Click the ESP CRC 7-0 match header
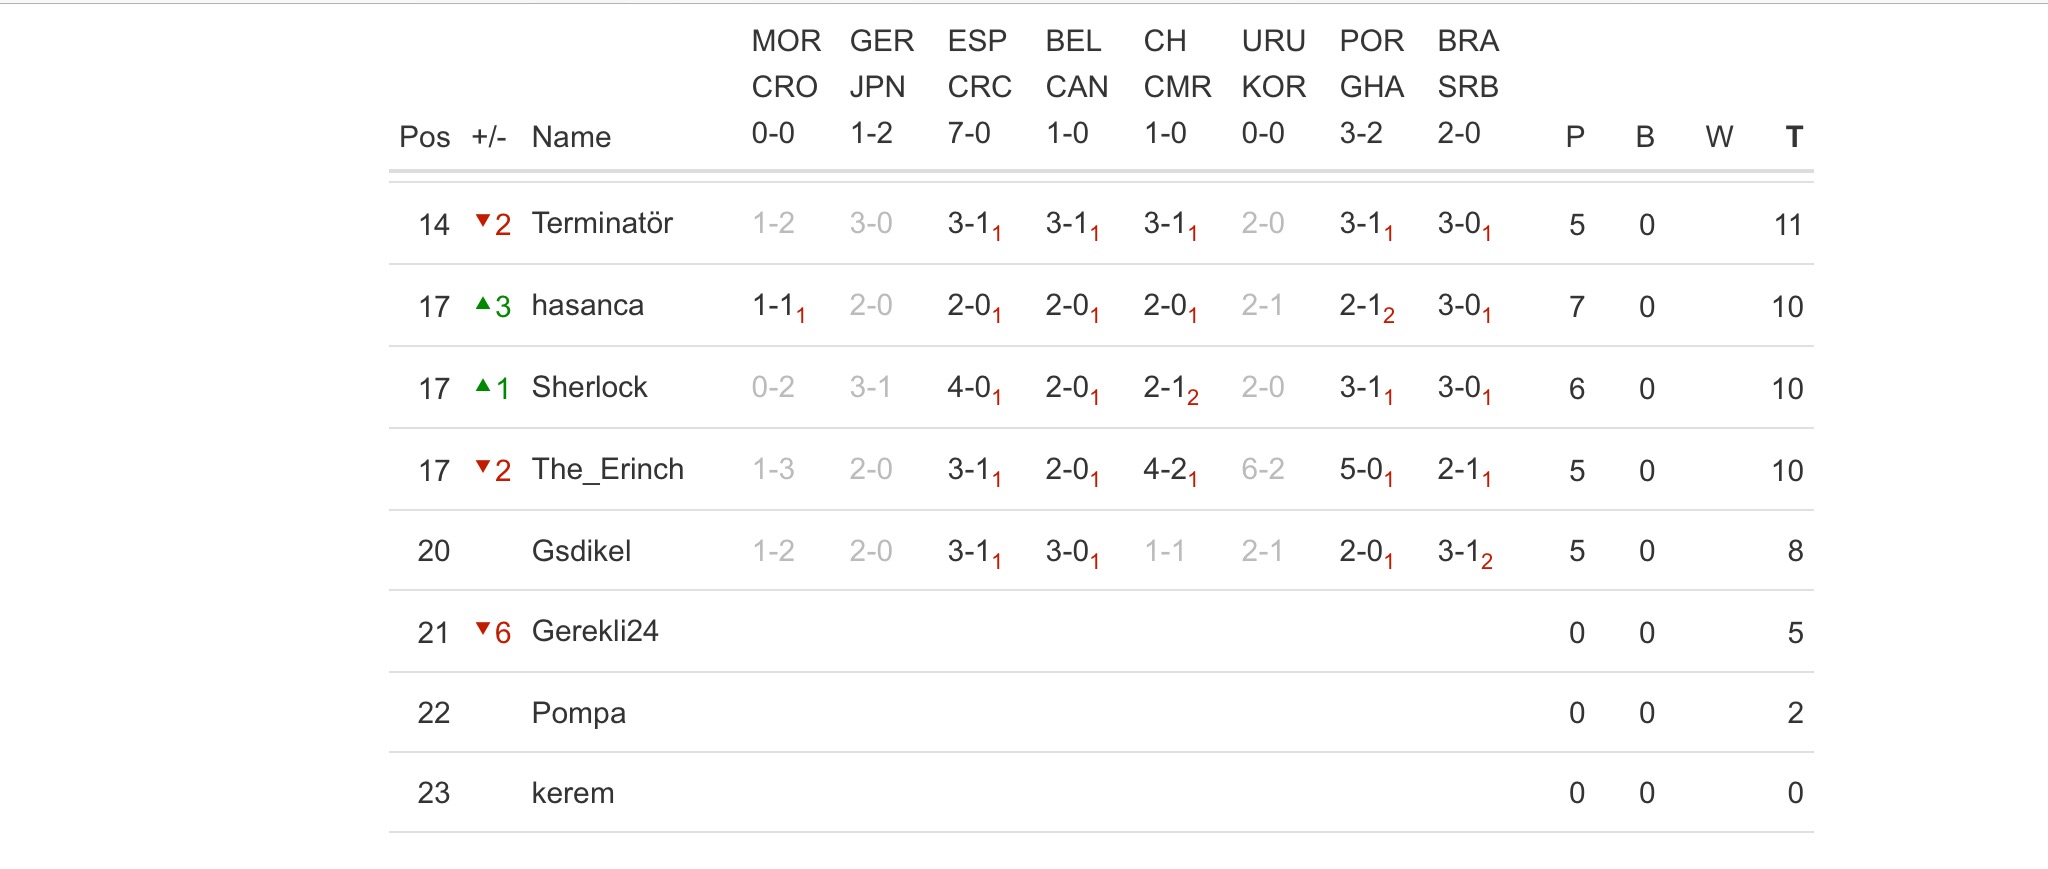2048x869 pixels. 979,87
